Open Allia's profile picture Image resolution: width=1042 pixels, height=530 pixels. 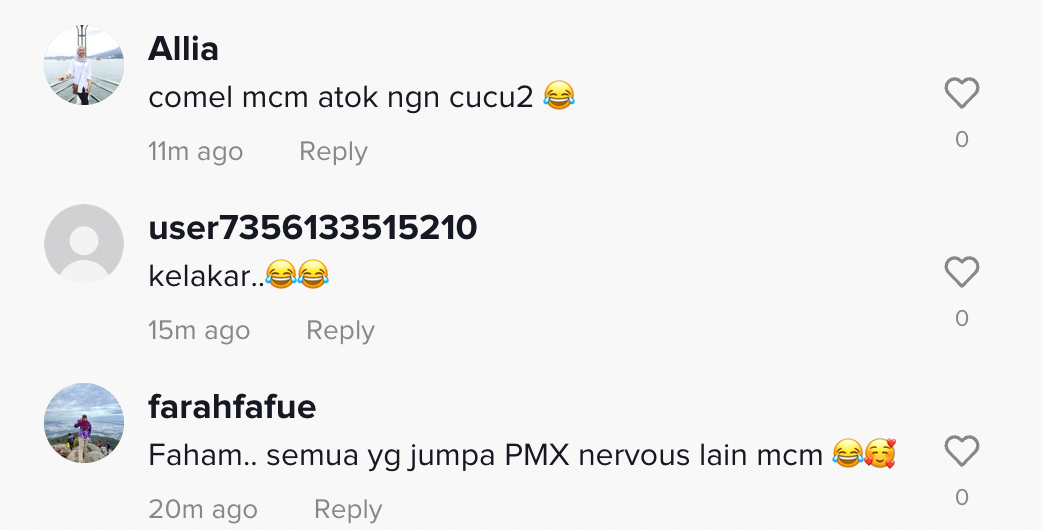[84, 65]
